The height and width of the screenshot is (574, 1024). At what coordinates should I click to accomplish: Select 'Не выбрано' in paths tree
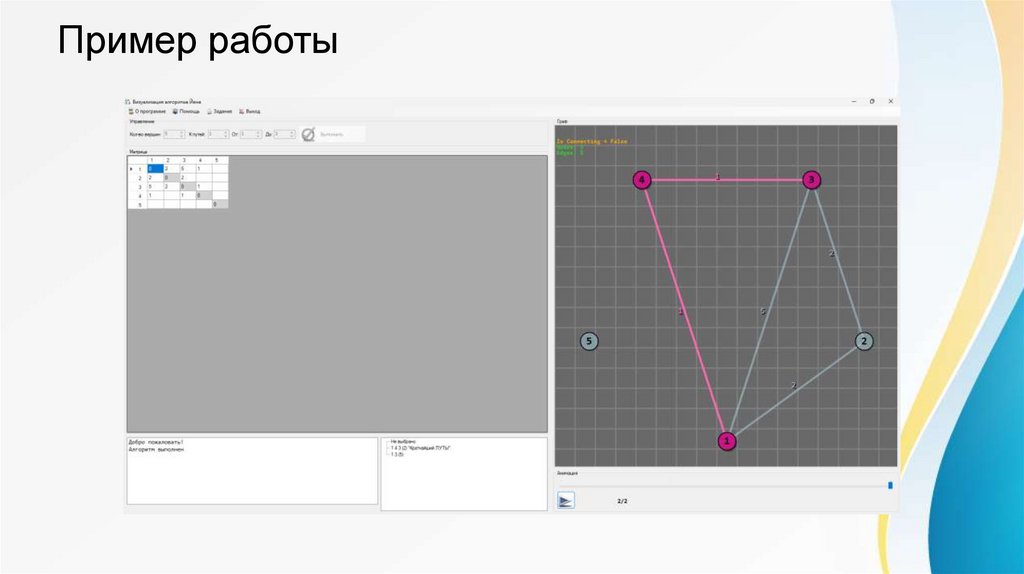pyautogui.click(x=402, y=442)
